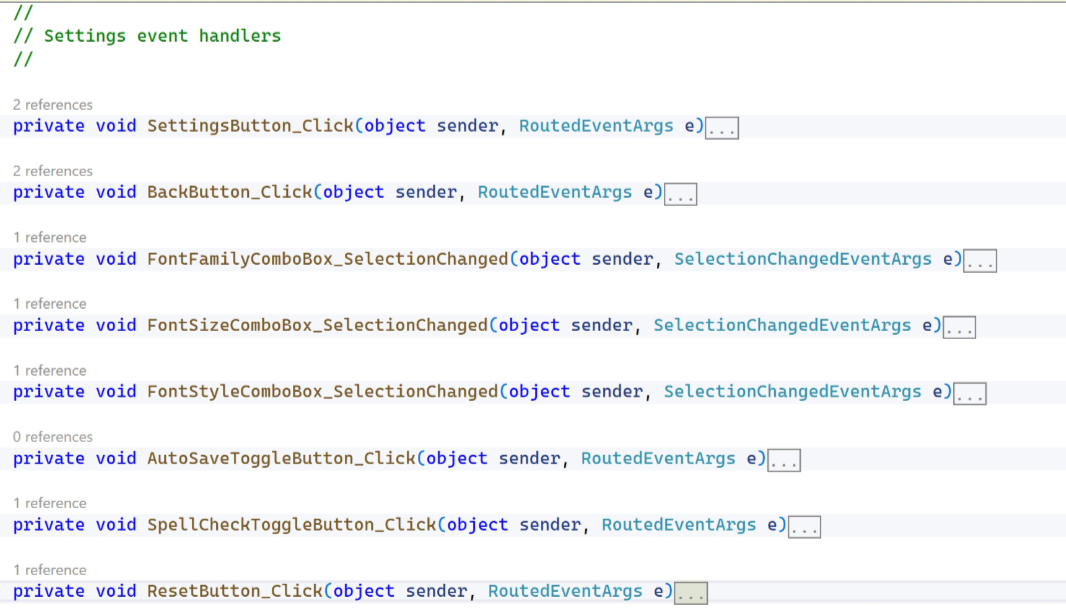Click the AutoSaveToggleButton_Click method name
Image resolution: width=1066 pixels, height=609 pixels.
[281, 459]
